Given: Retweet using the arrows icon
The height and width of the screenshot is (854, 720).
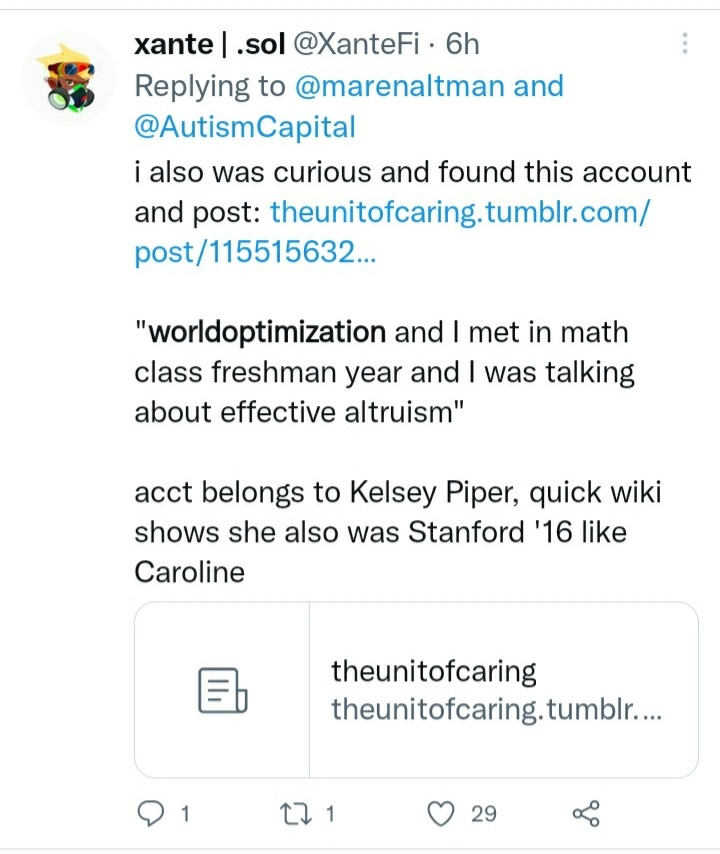Looking at the screenshot, I should point(294,813).
